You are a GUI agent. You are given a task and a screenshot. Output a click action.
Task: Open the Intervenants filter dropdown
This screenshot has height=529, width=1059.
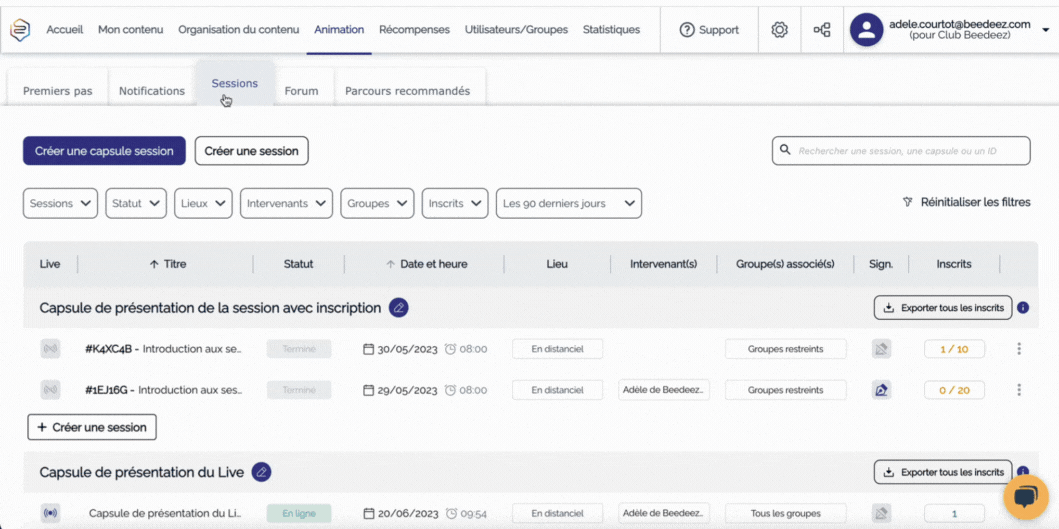tap(286, 203)
